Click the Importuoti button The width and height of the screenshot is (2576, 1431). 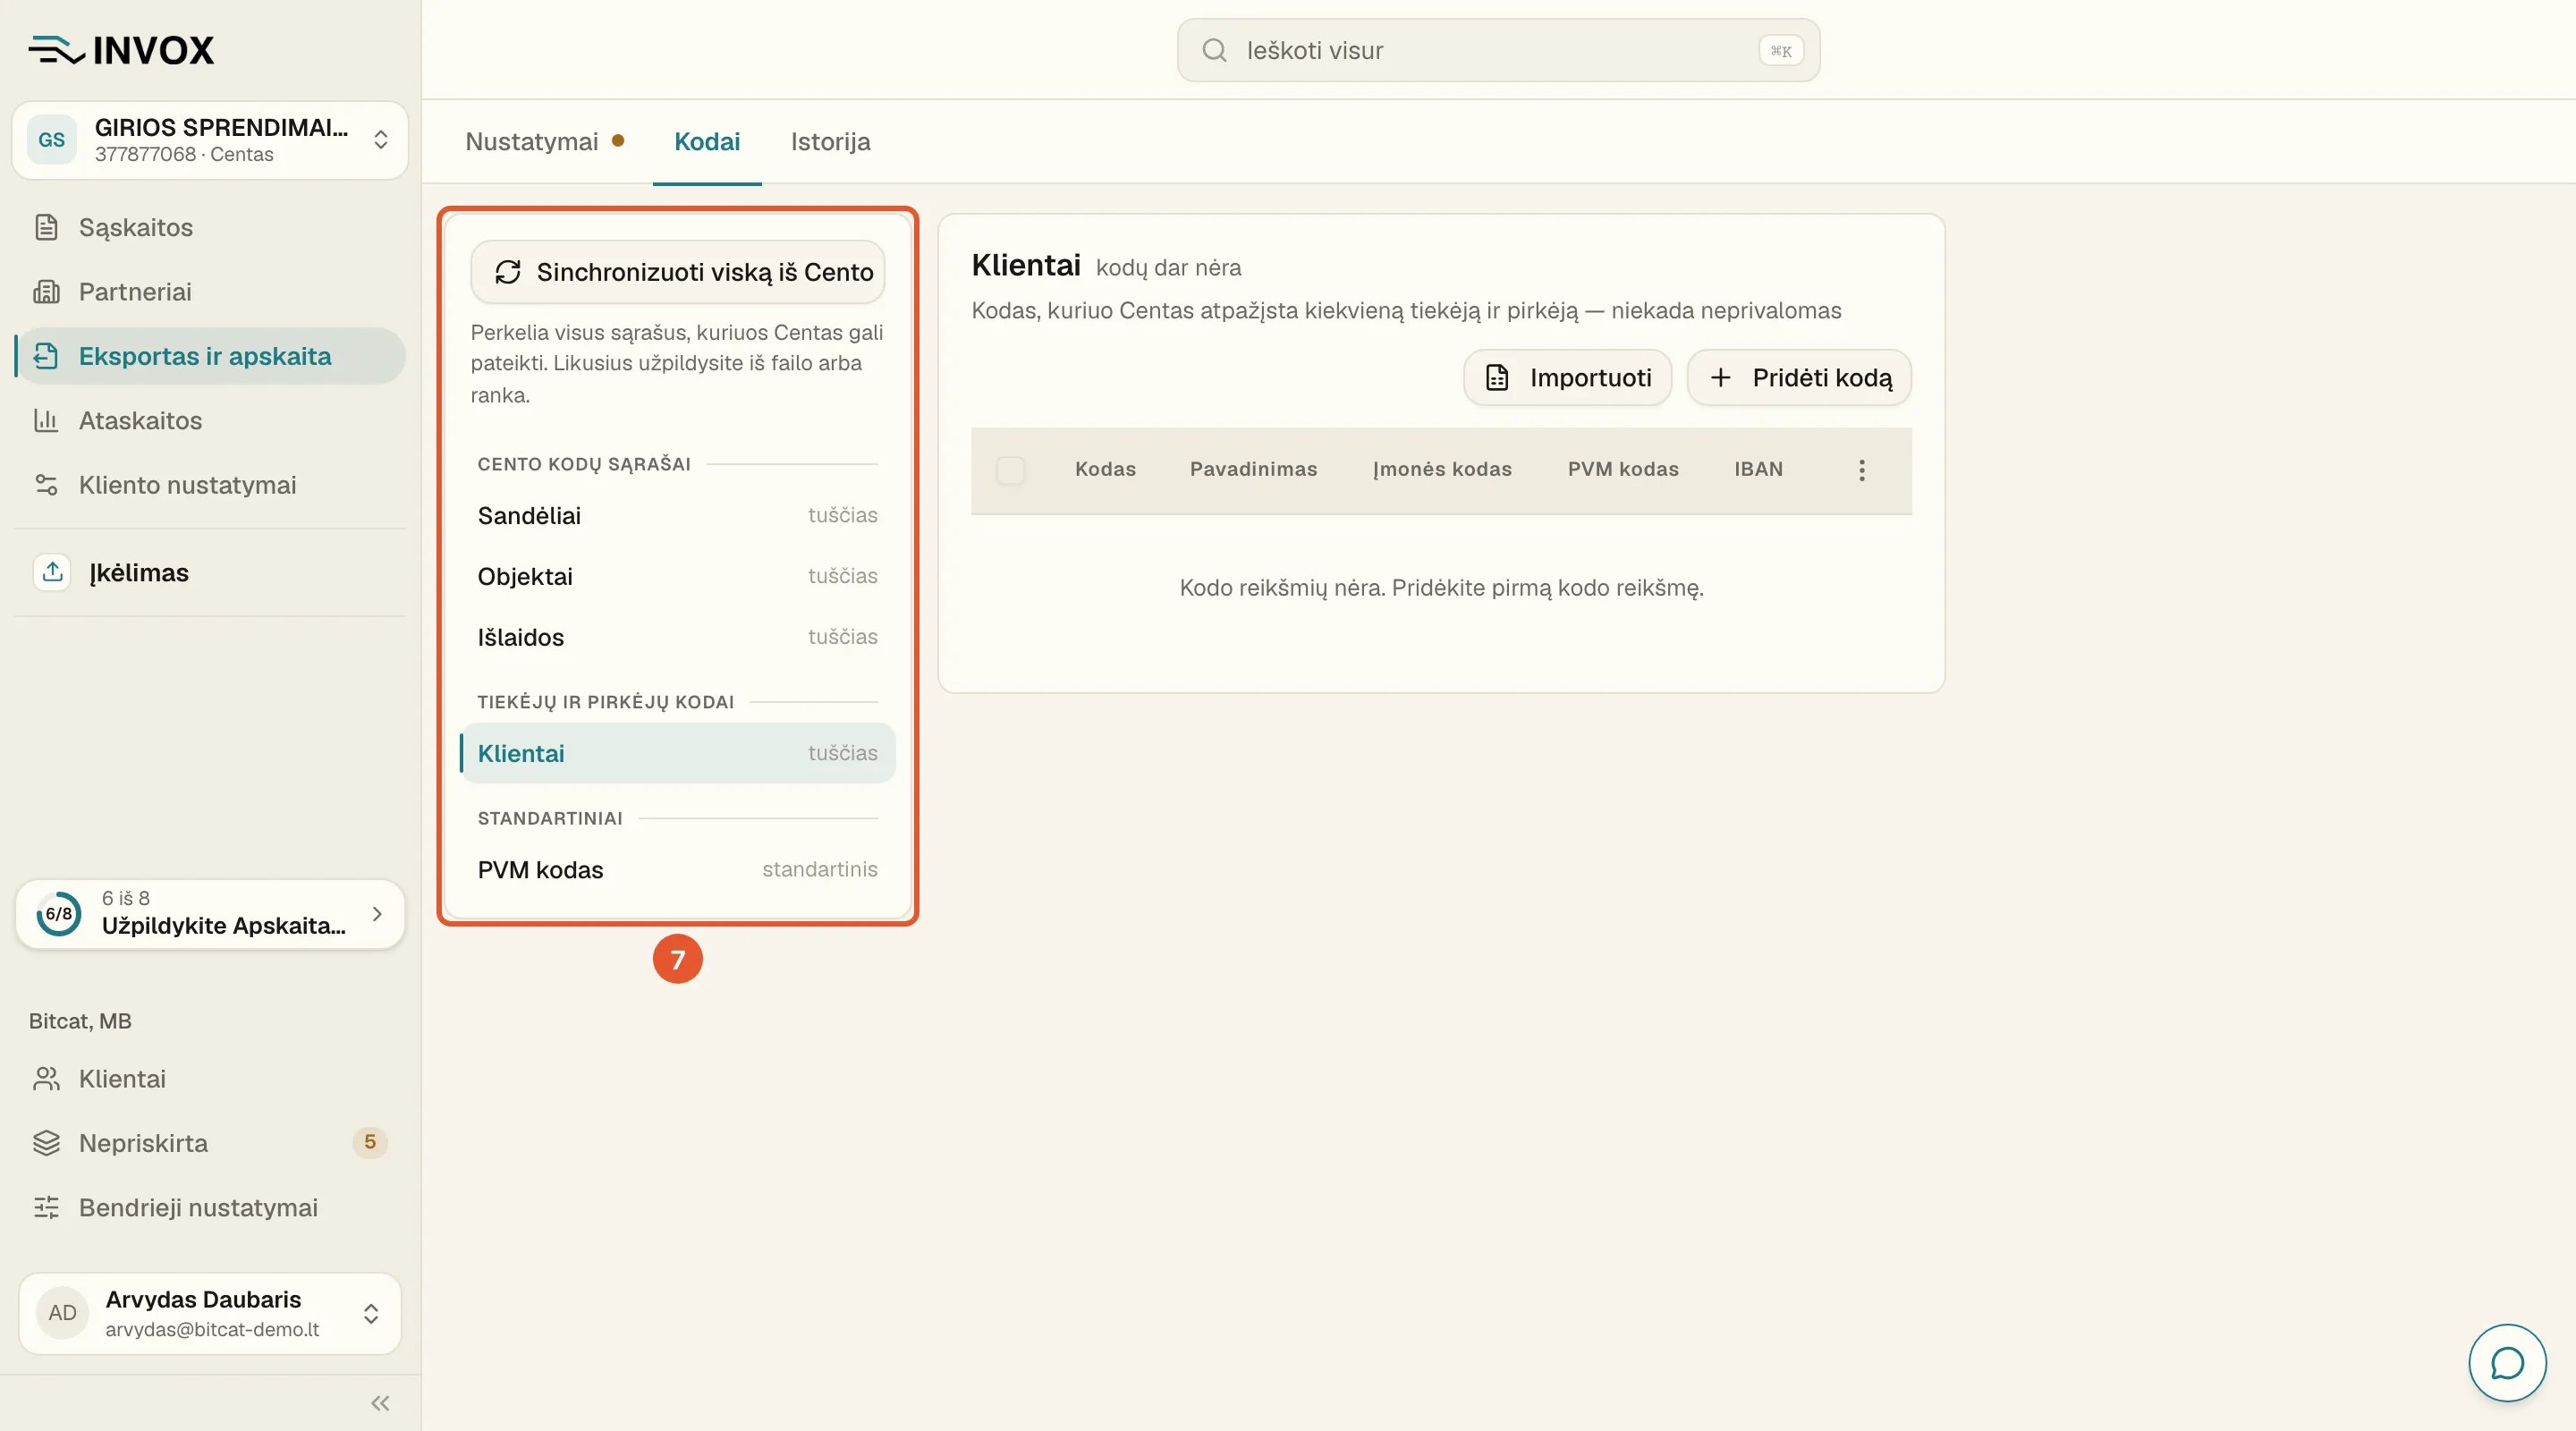1567,378
